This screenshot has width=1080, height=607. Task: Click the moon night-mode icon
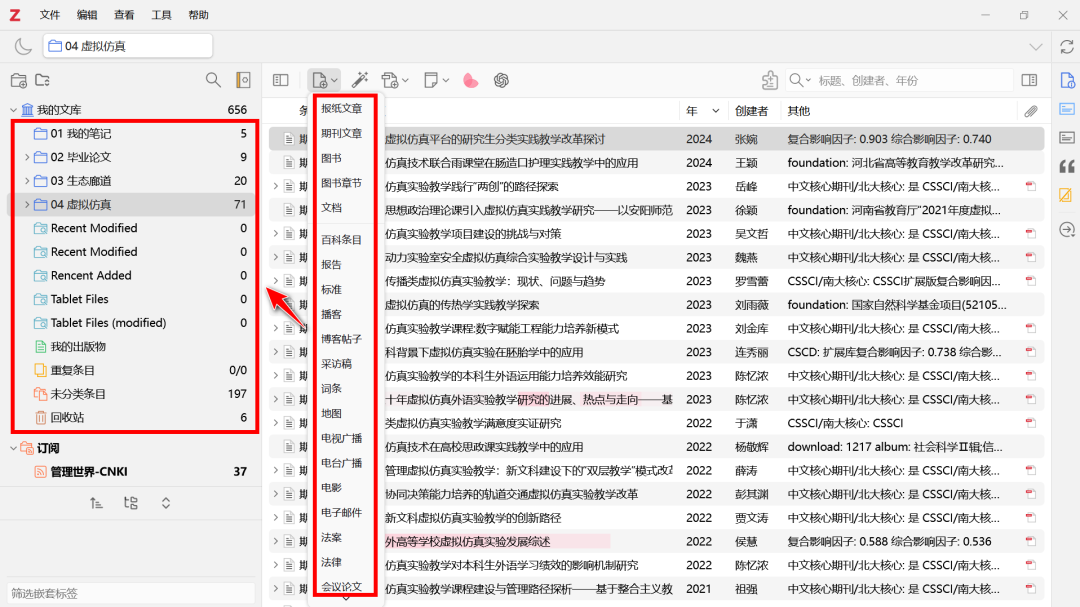click(x=23, y=46)
